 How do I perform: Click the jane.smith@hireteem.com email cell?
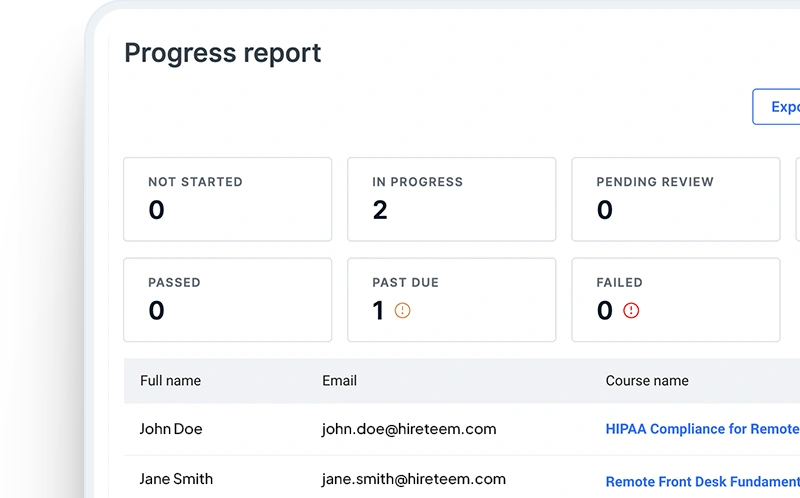pos(413,479)
